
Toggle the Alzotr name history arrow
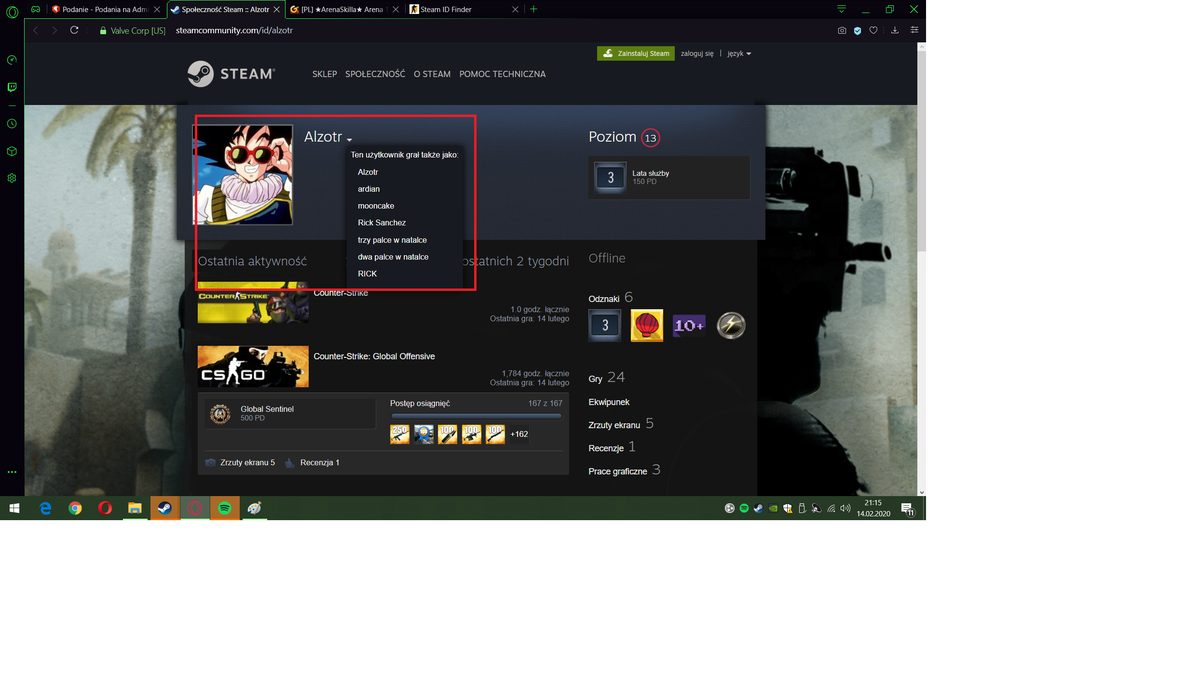pyautogui.click(x=349, y=140)
